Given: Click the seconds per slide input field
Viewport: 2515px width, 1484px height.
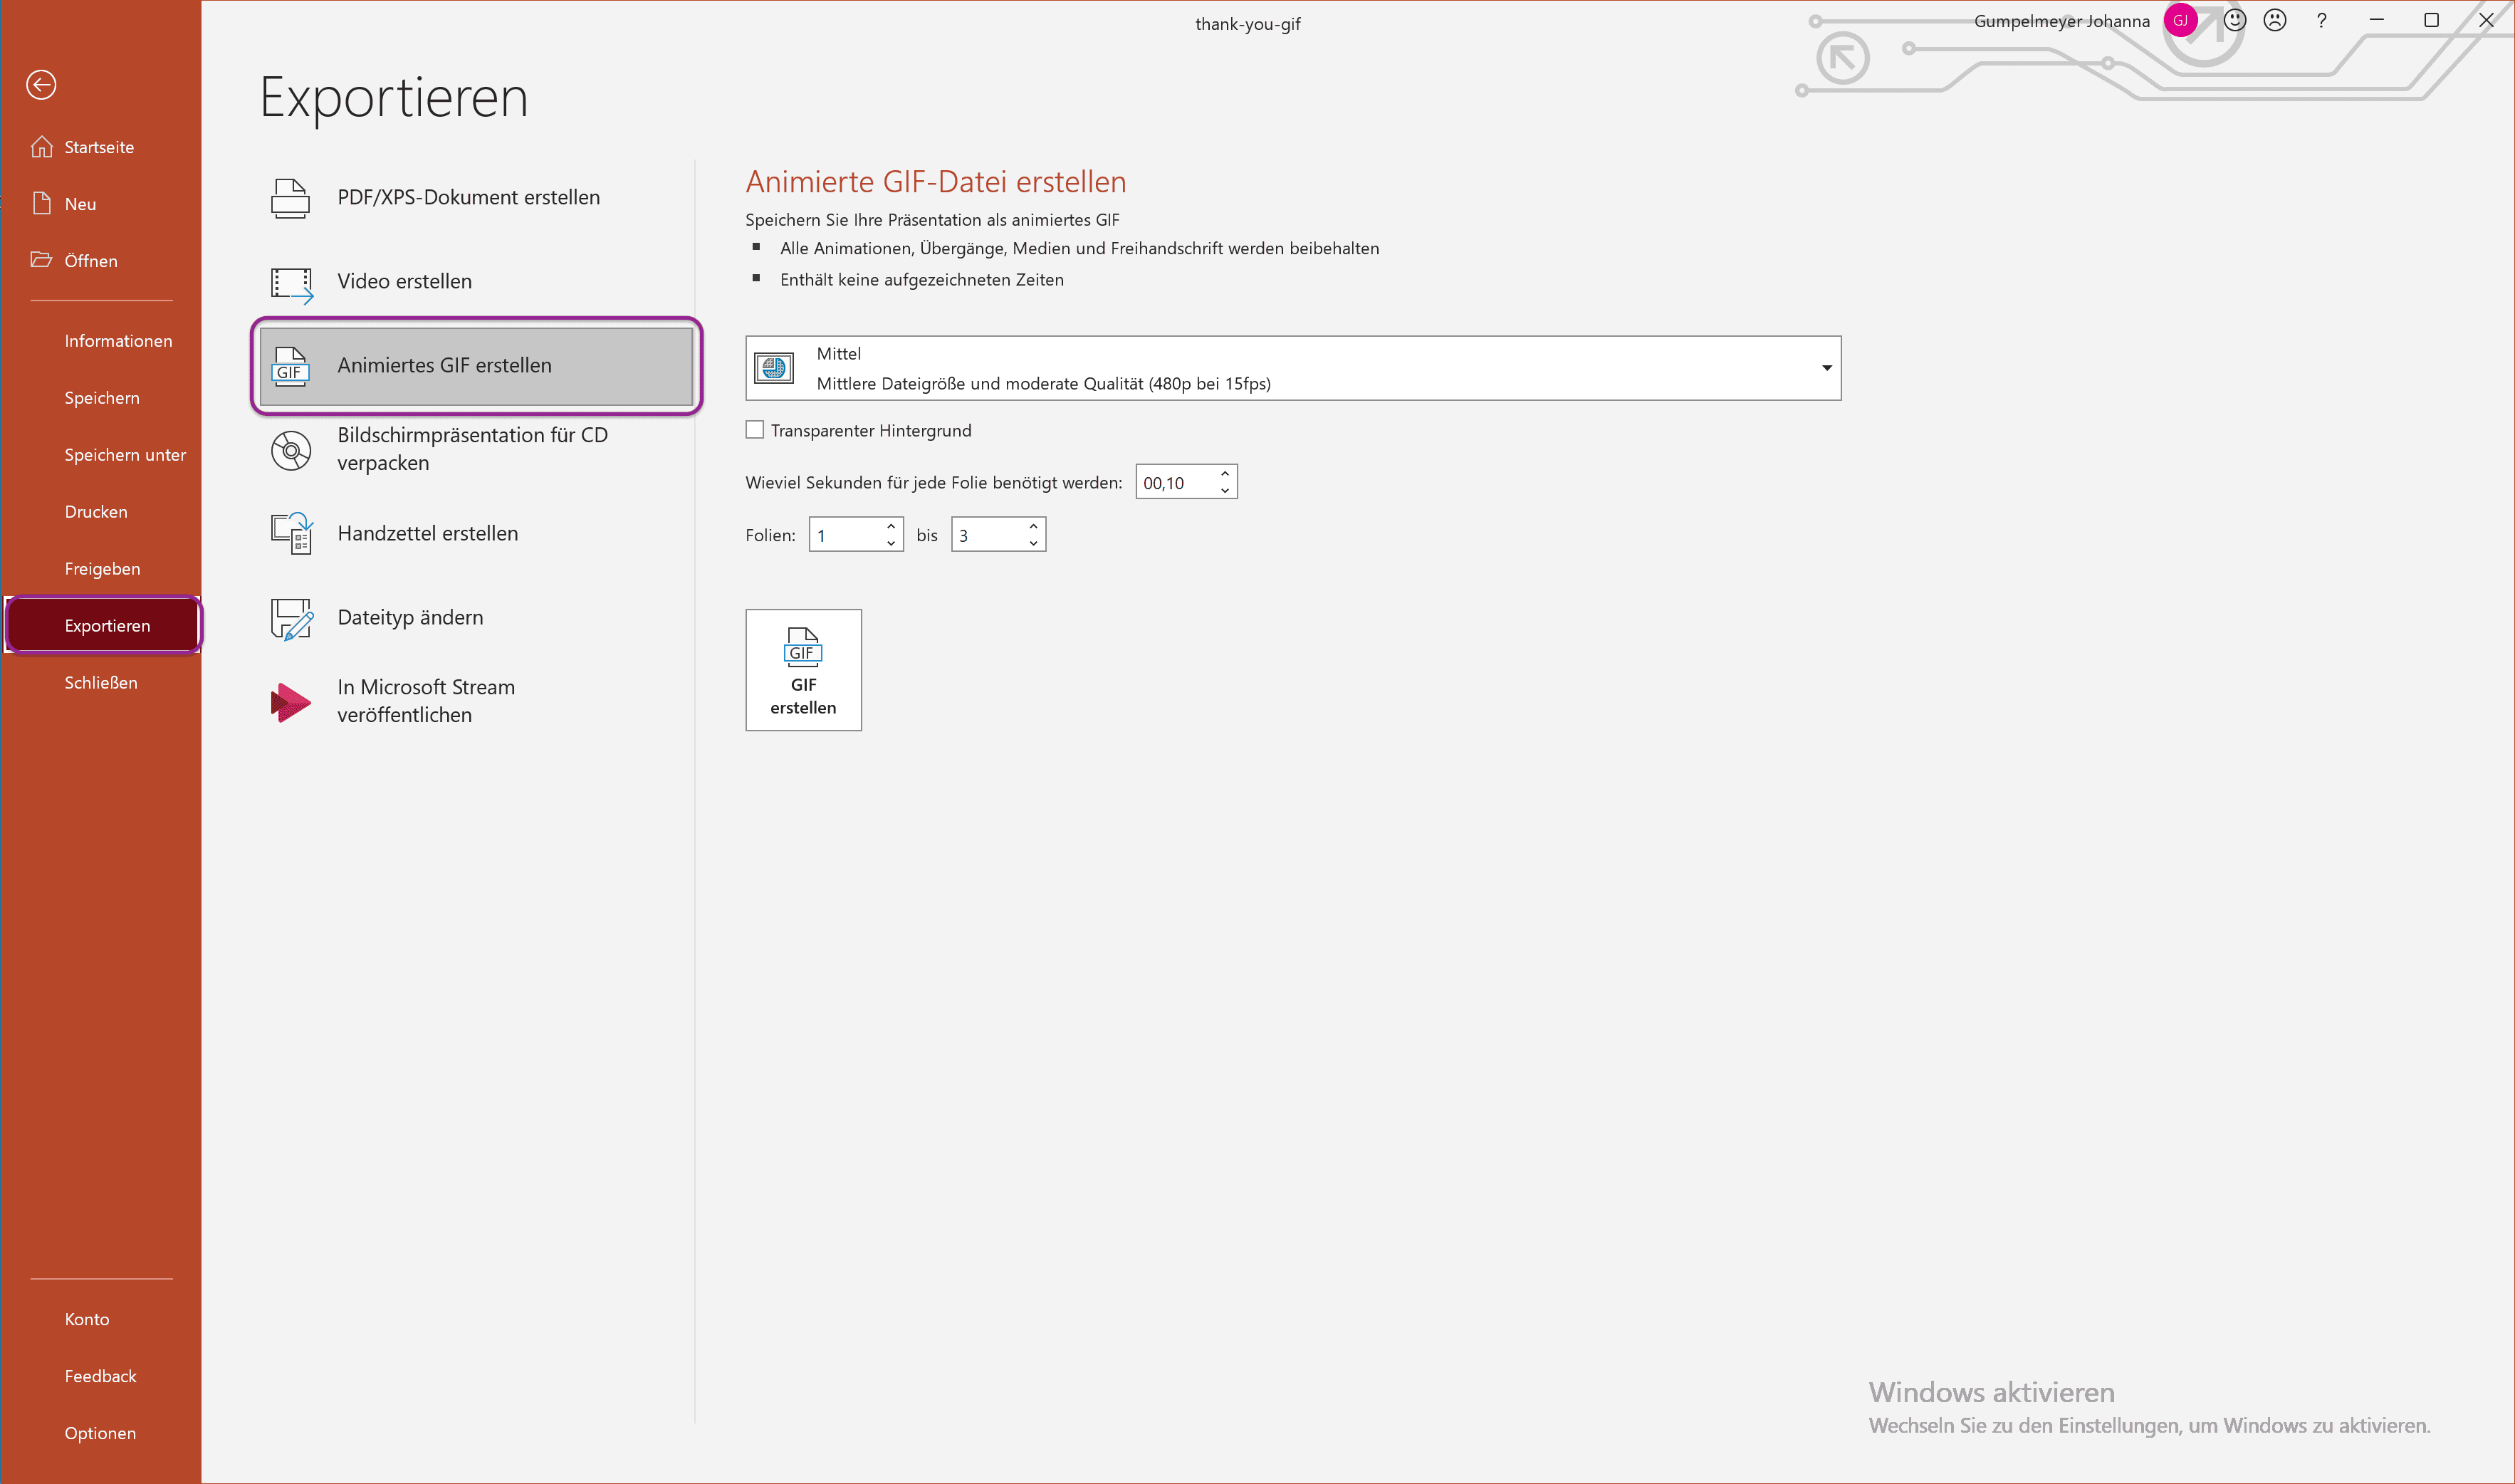Looking at the screenshot, I should point(1174,483).
